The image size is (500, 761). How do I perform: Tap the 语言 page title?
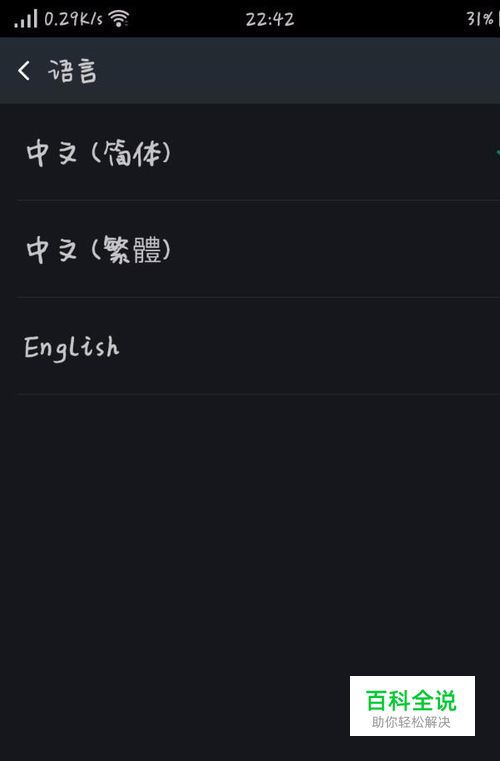click(x=73, y=71)
